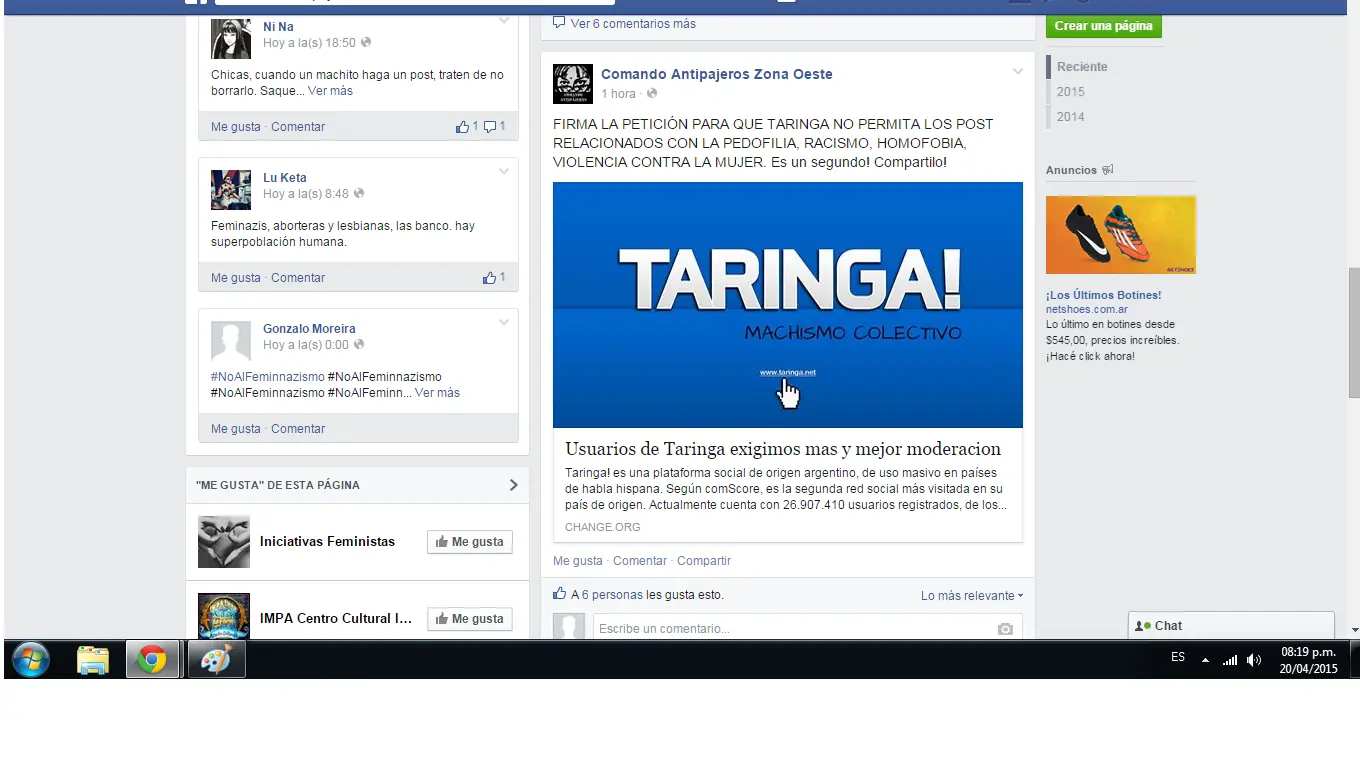Like Ni Na's post with 'Me gusta'
The width and height of the screenshot is (1360, 768).
tap(236, 127)
